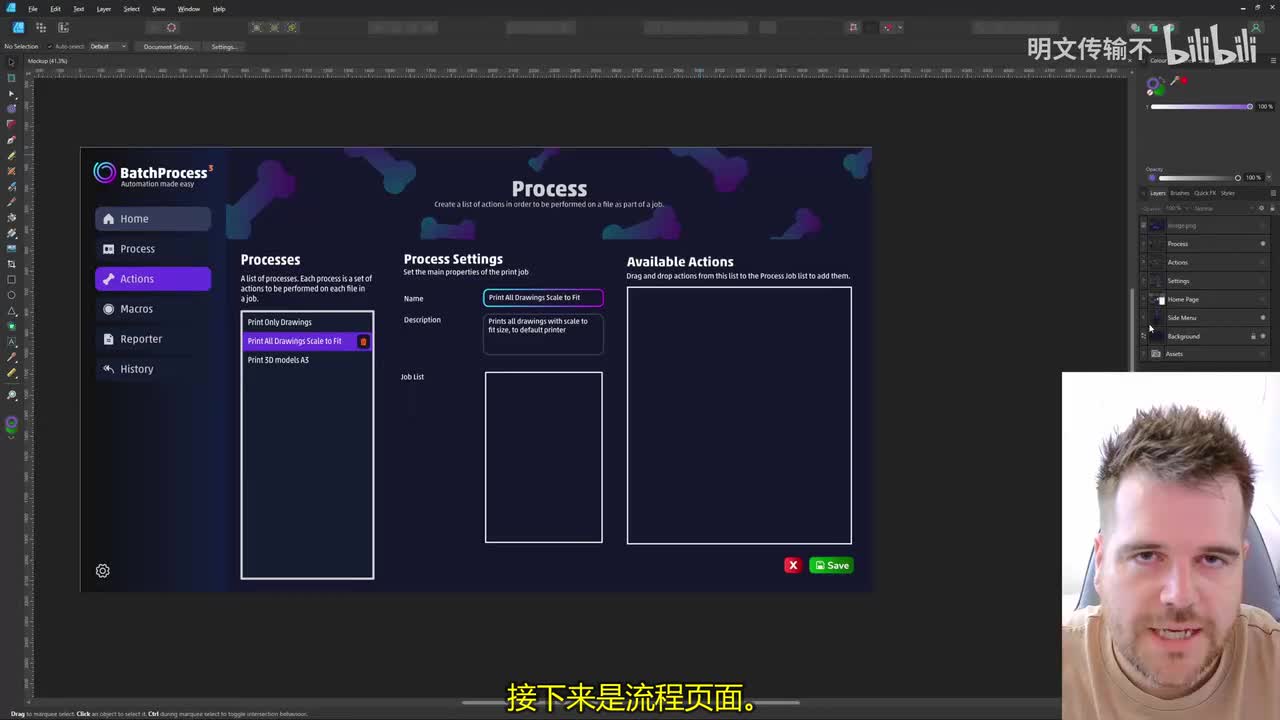Click the red circular sync icon in toolbar

tap(171, 27)
